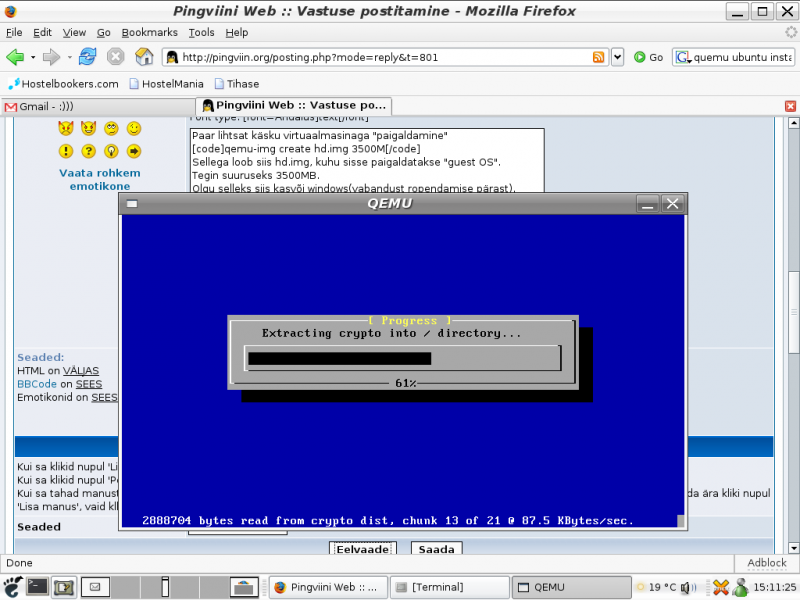
Task: Open the GNOME foot main menu
Action: click(13, 587)
